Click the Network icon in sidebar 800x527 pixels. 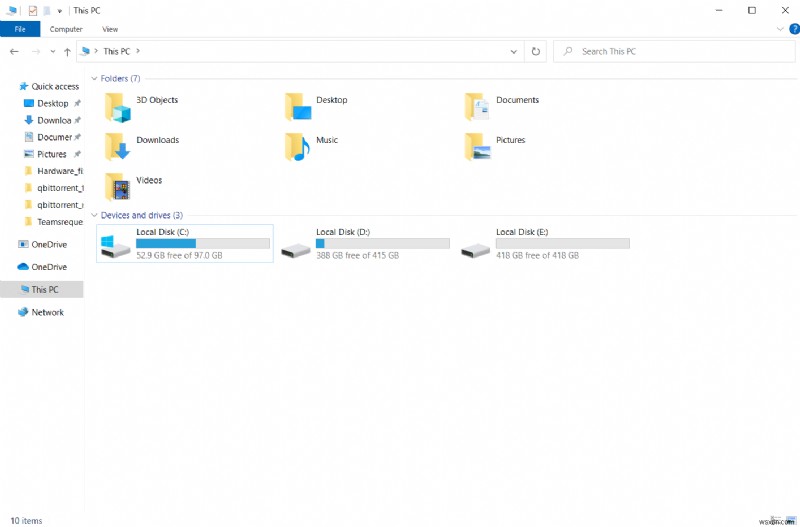[x=23, y=312]
